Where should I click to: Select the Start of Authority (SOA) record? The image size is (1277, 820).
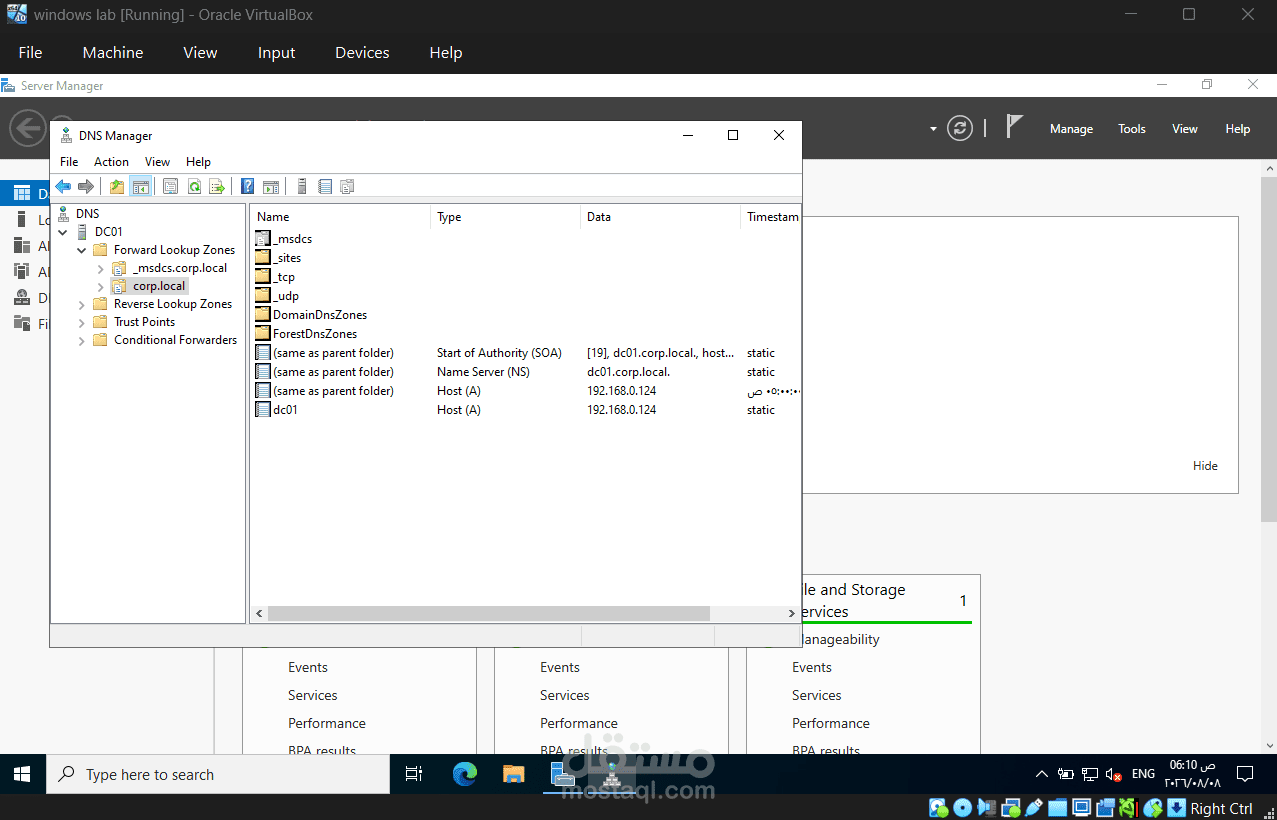pyautogui.click(x=525, y=353)
